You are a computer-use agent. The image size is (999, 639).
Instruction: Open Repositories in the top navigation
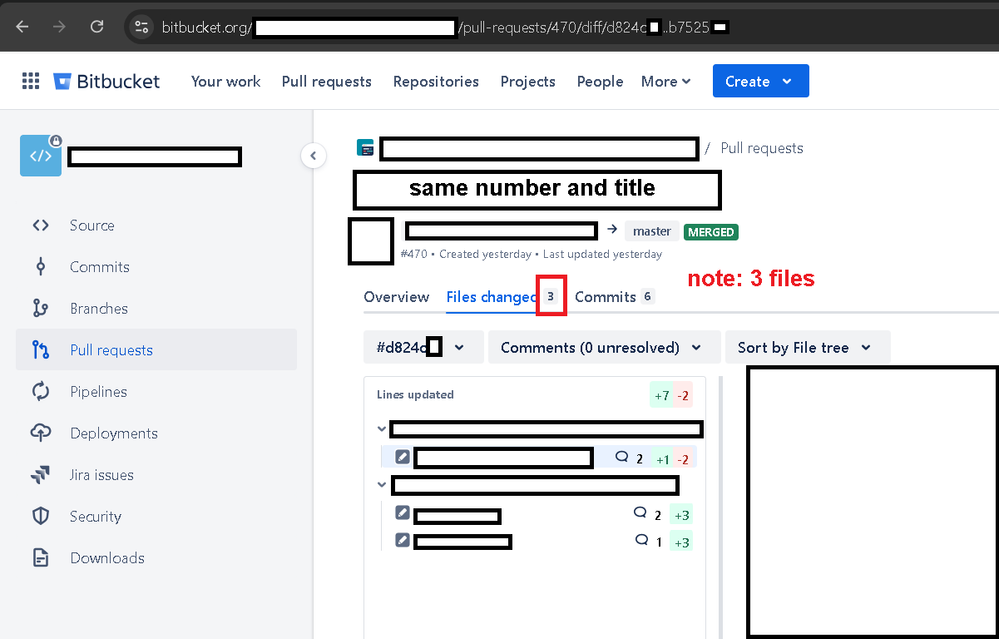tap(436, 82)
